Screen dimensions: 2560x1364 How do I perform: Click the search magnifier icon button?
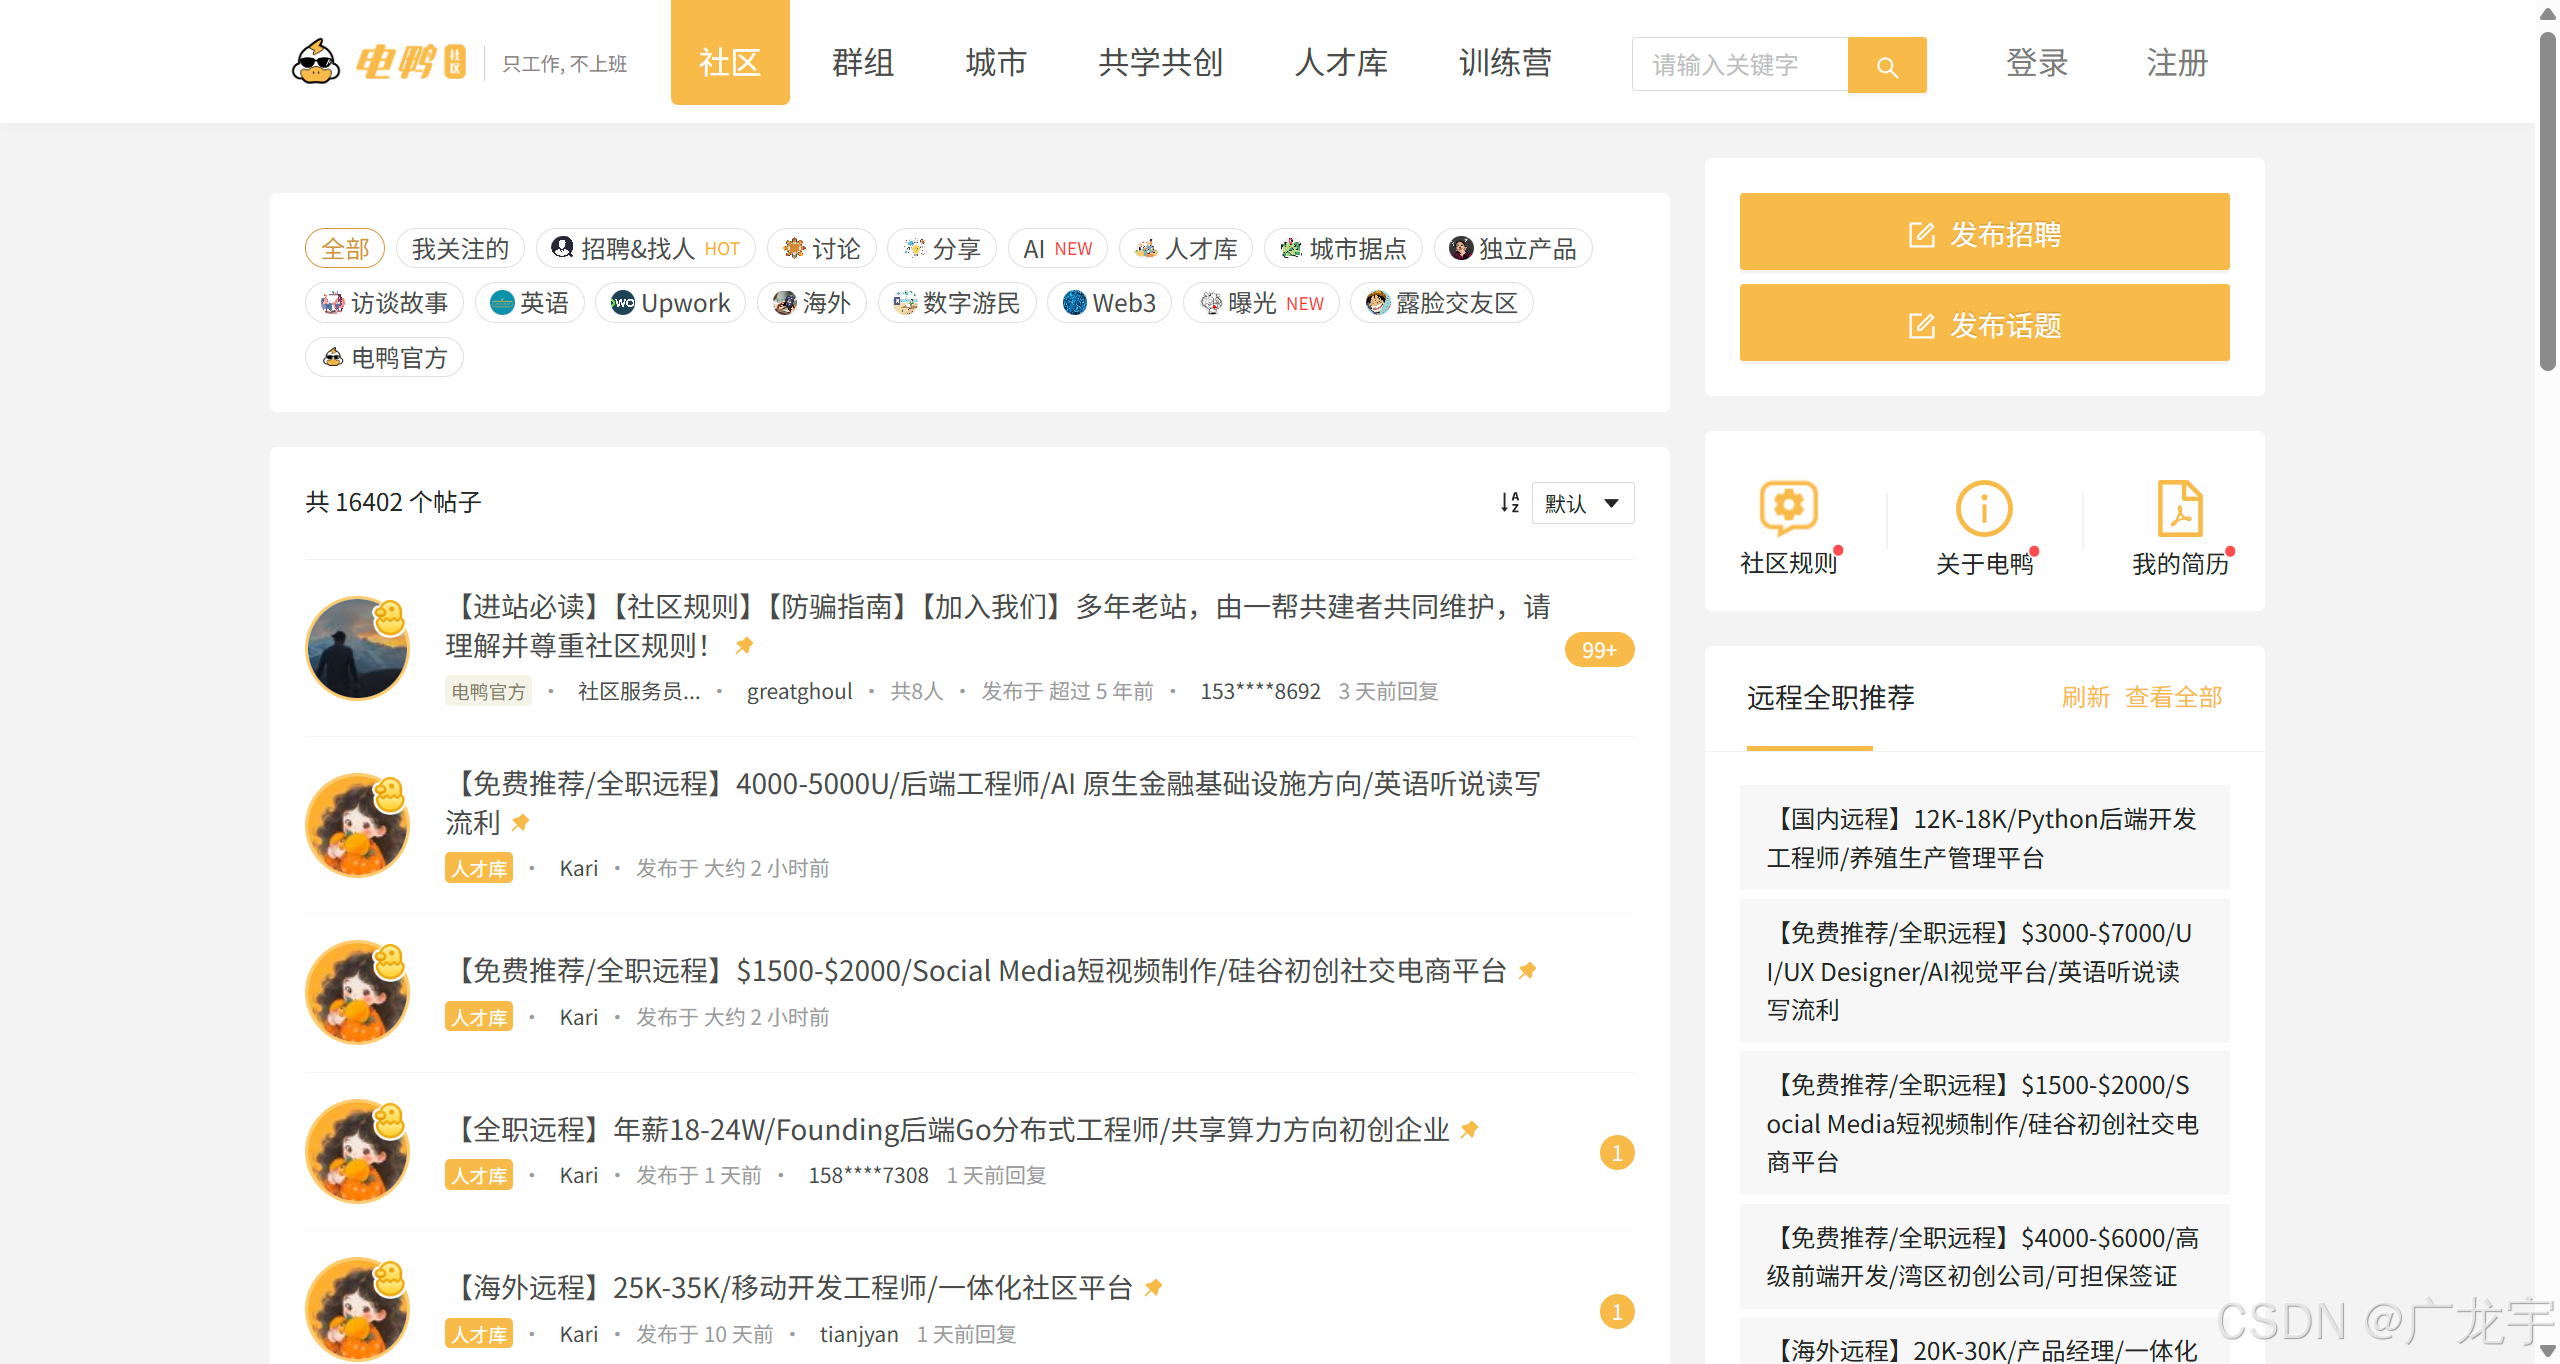(1886, 66)
